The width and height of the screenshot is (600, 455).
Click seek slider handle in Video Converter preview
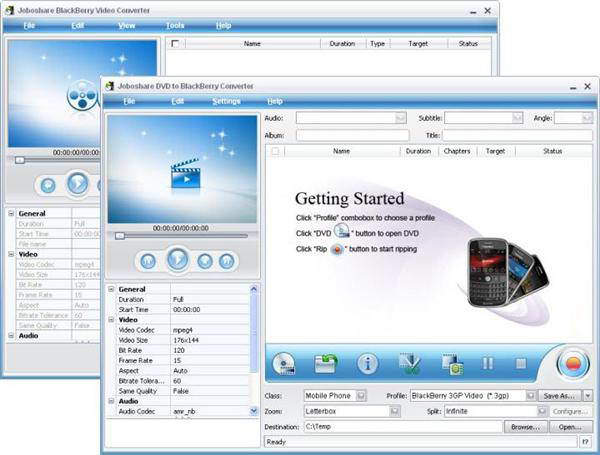[20, 160]
